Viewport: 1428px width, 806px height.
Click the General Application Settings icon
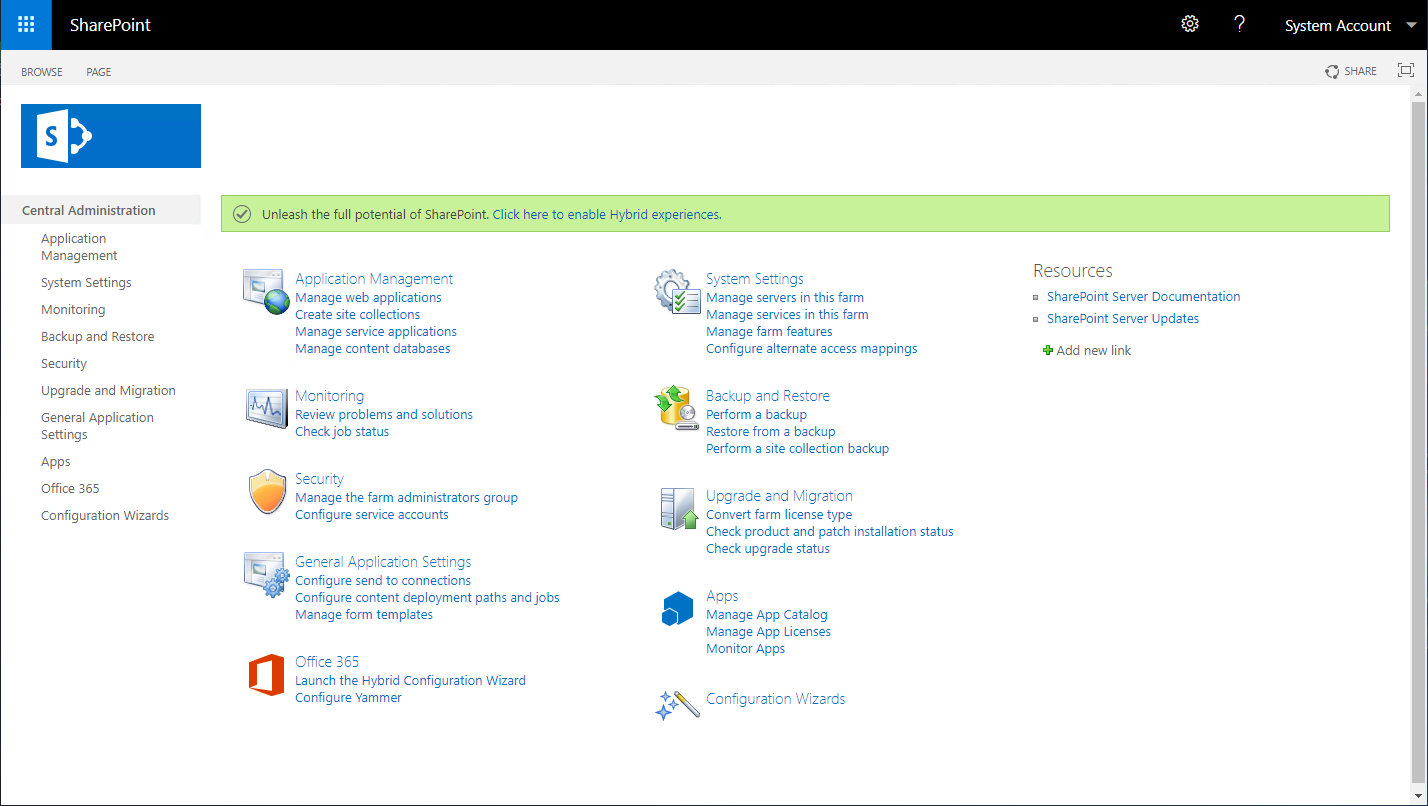click(265, 576)
